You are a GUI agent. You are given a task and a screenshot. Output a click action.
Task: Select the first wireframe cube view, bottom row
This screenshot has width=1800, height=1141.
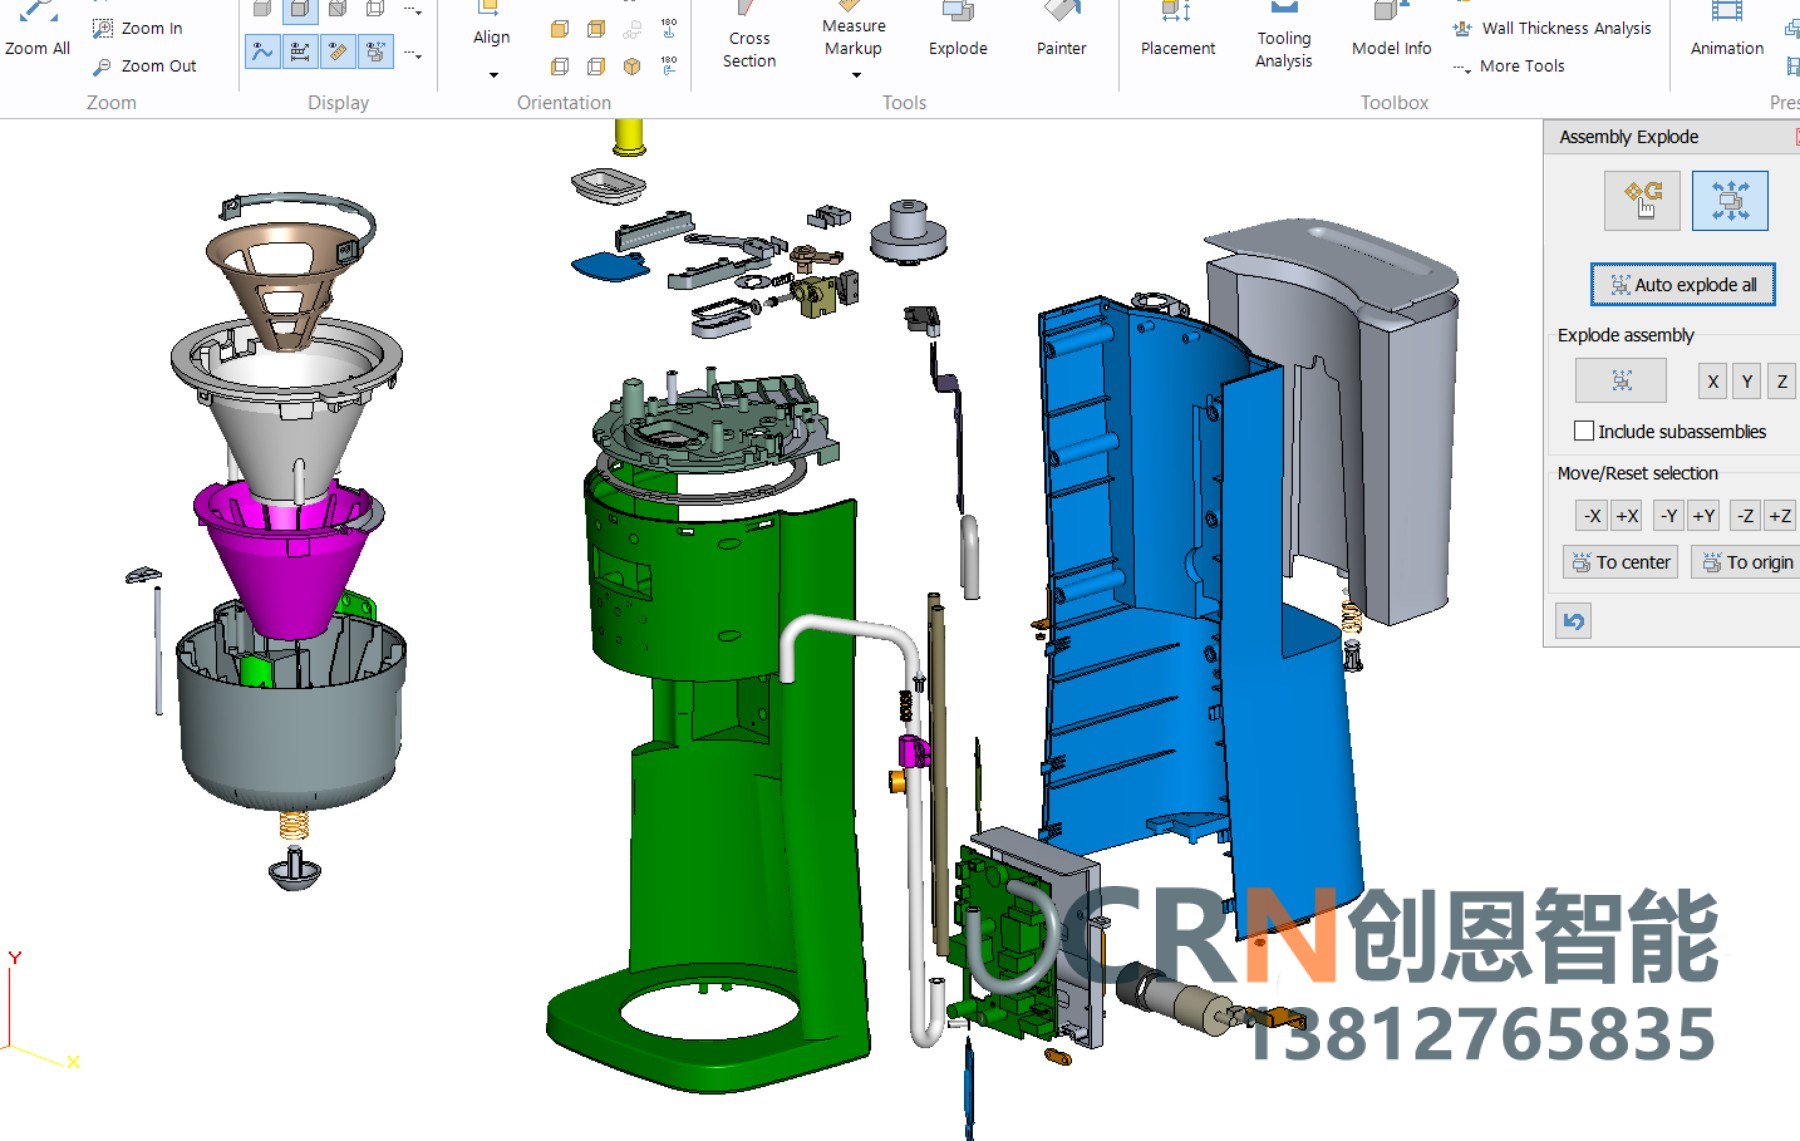click(560, 66)
